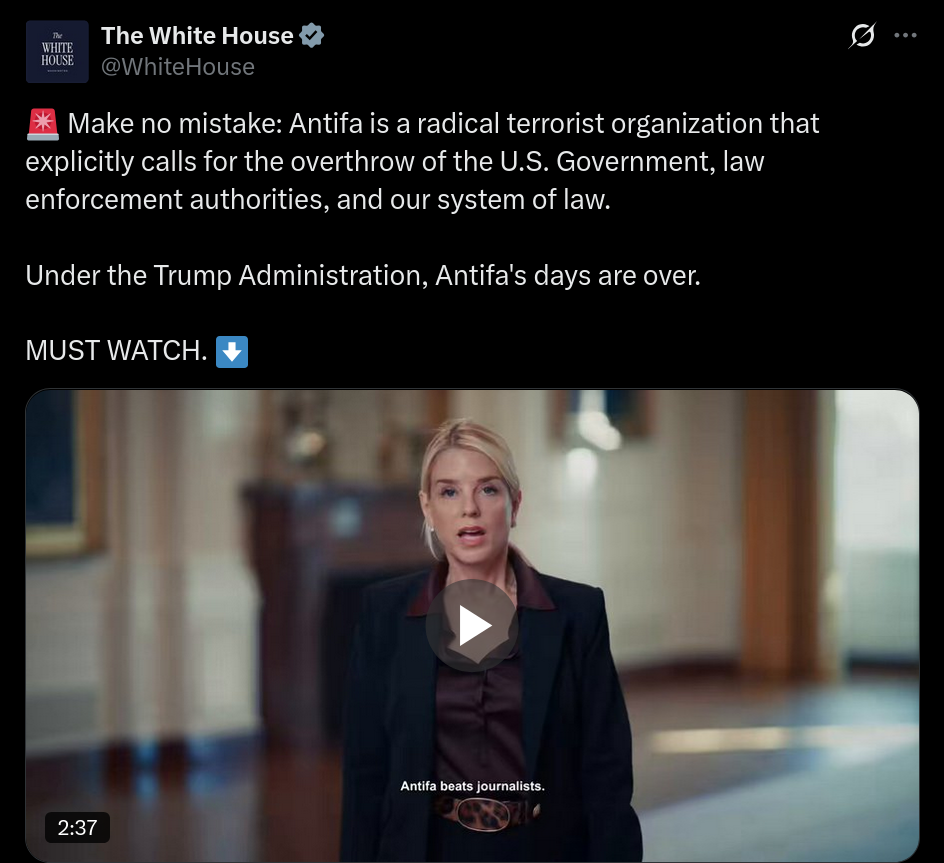Click the 'Antifa beats journalists.' subtitle caption
This screenshot has height=863, width=944.
tap(472, 786)
